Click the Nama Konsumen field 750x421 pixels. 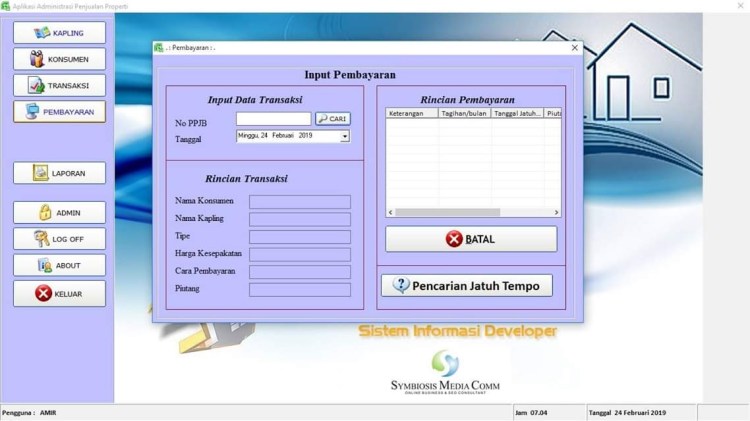click(300, 202)
